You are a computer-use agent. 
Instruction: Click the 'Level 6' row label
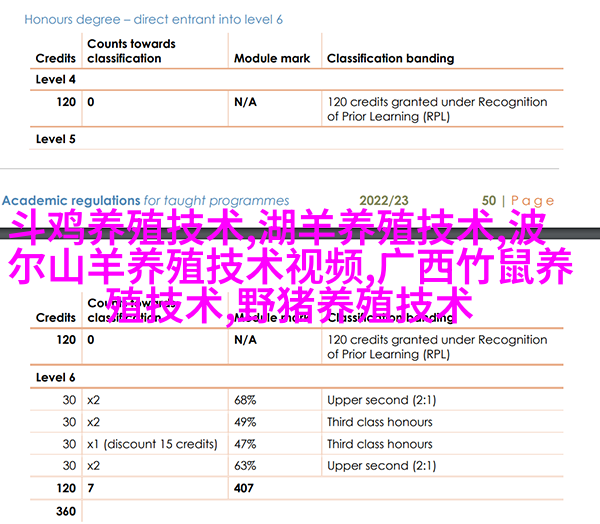tap(55, 377)
